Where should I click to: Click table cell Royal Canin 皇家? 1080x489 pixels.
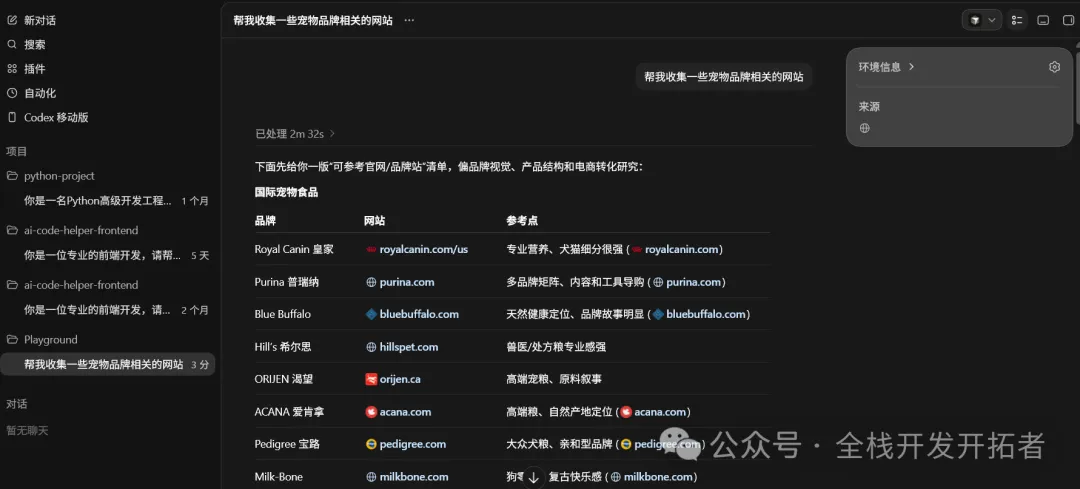click(x=294, y=249)
